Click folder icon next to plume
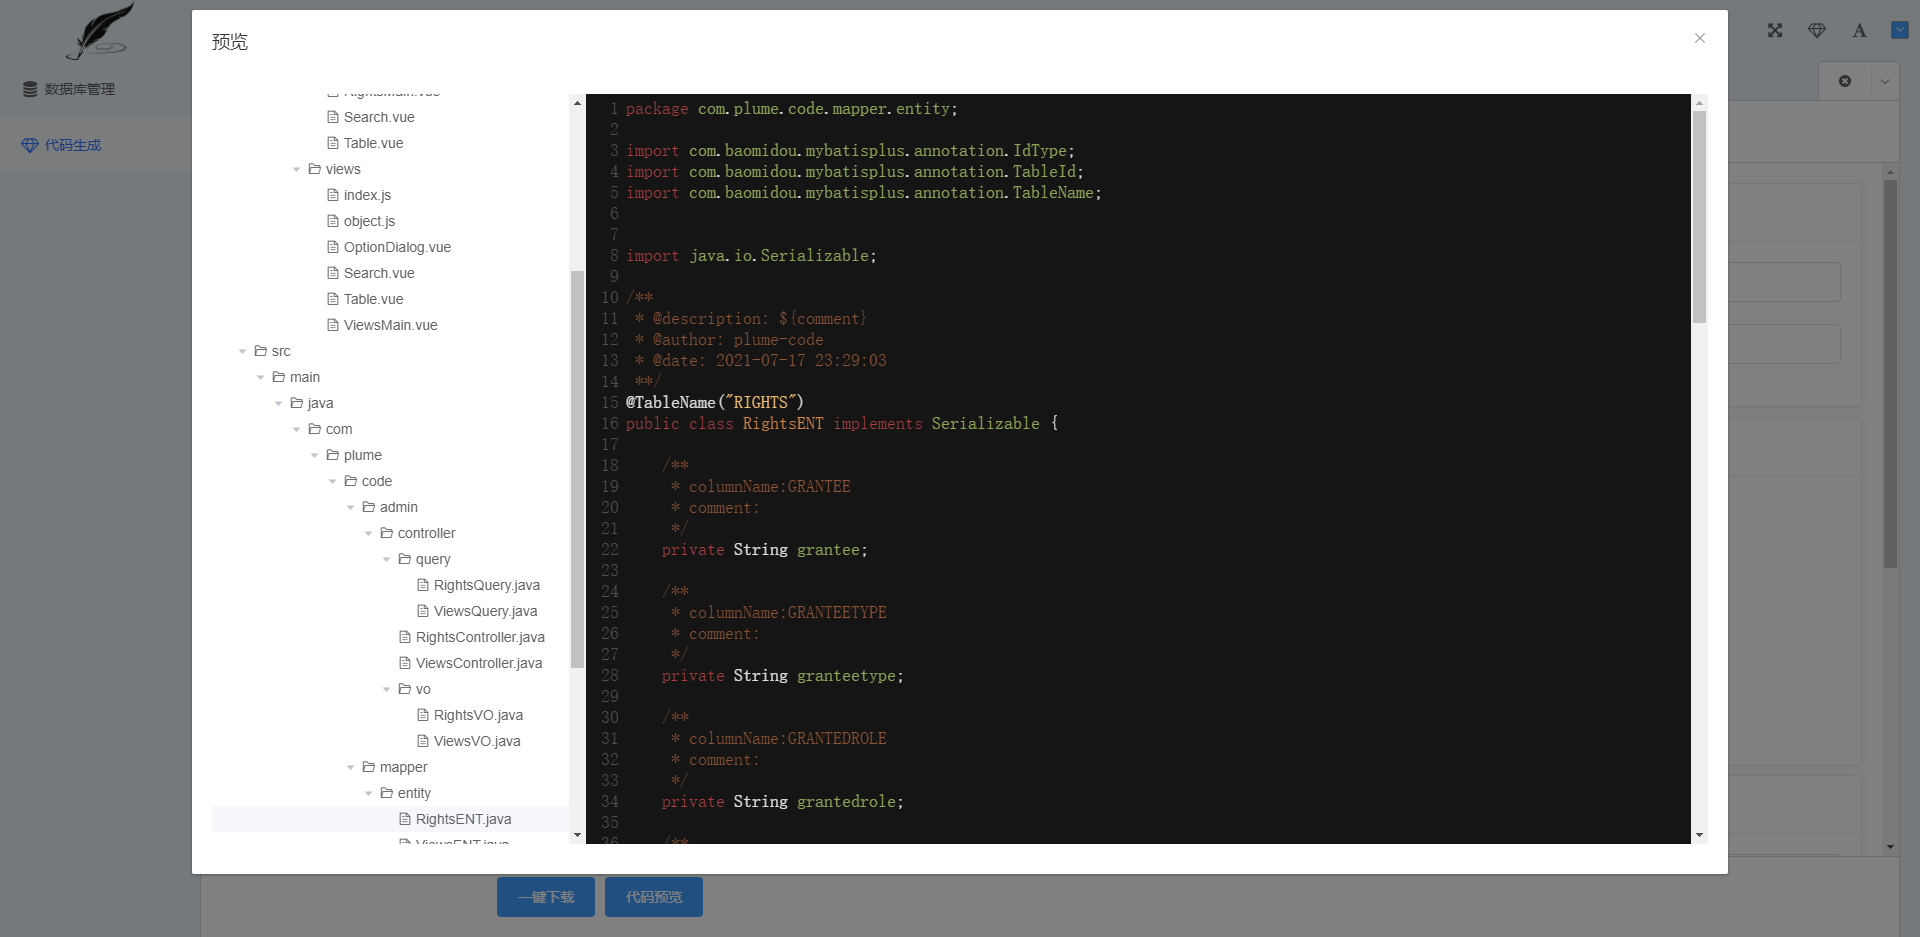 (x=333, y=455)
